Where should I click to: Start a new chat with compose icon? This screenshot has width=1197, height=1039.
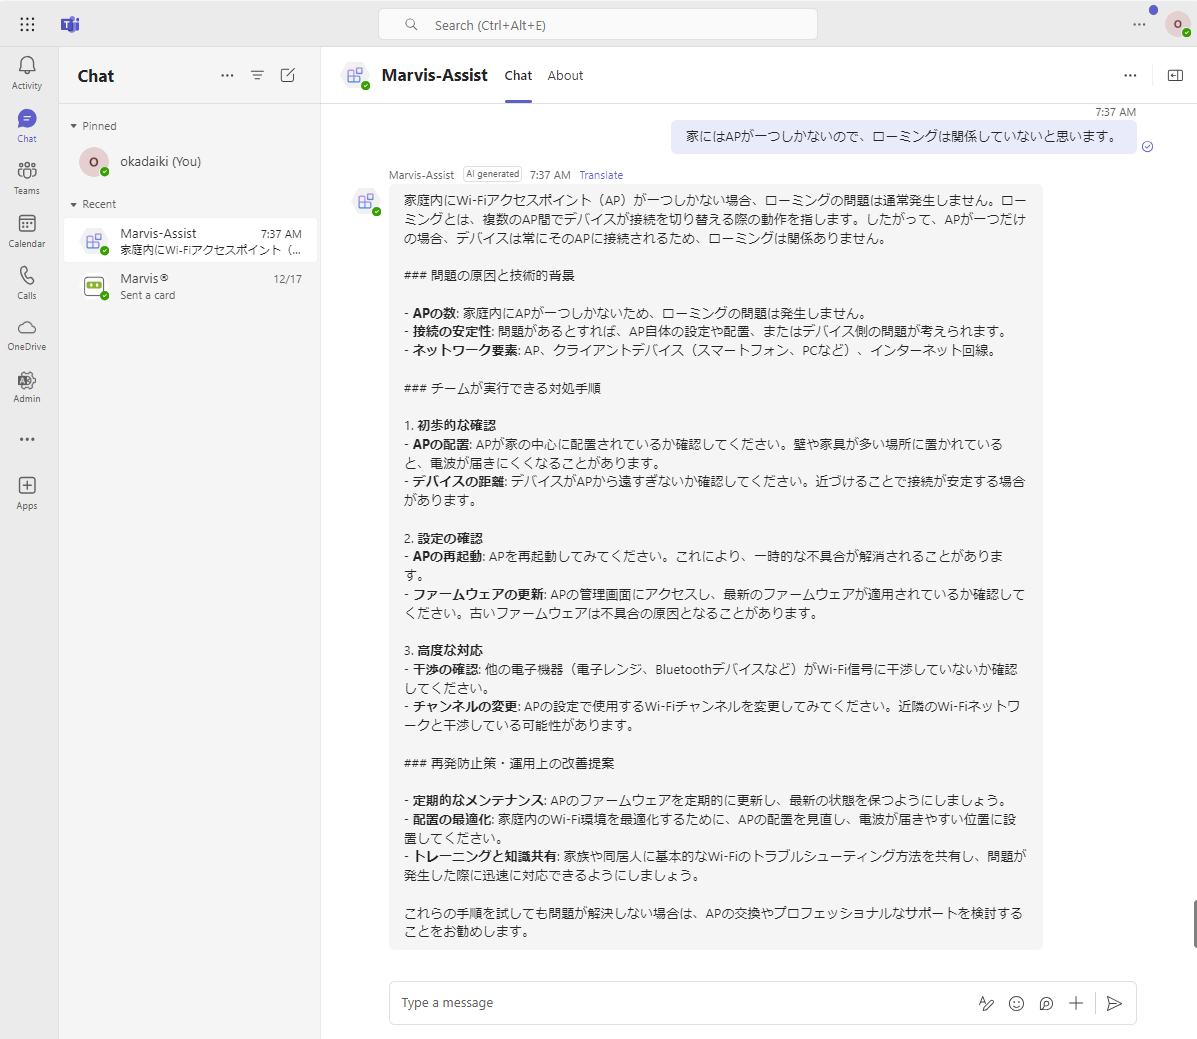[288, 75]
